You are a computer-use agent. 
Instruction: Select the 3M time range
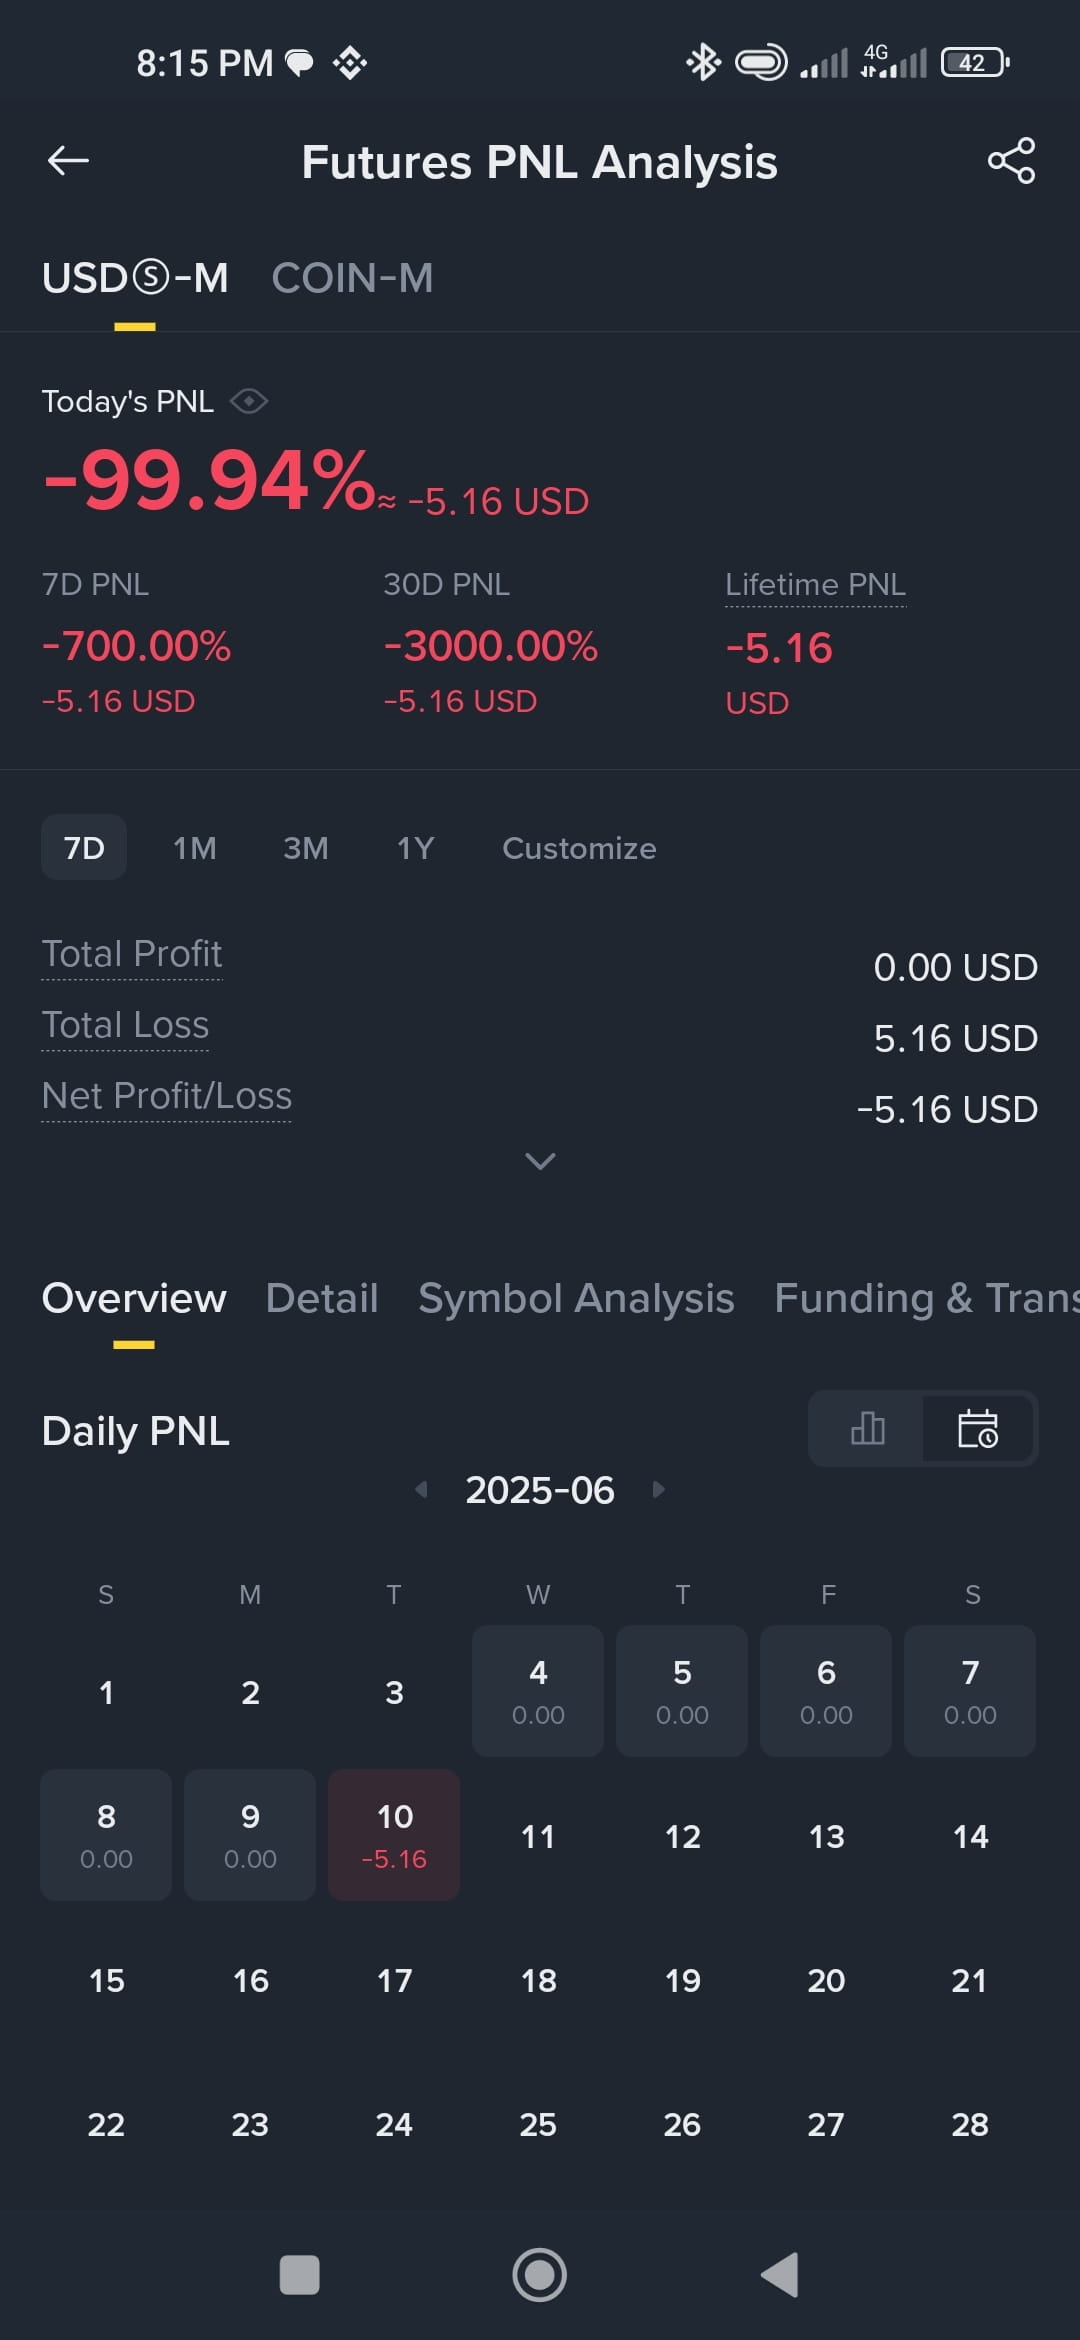(x=305, y=848)
